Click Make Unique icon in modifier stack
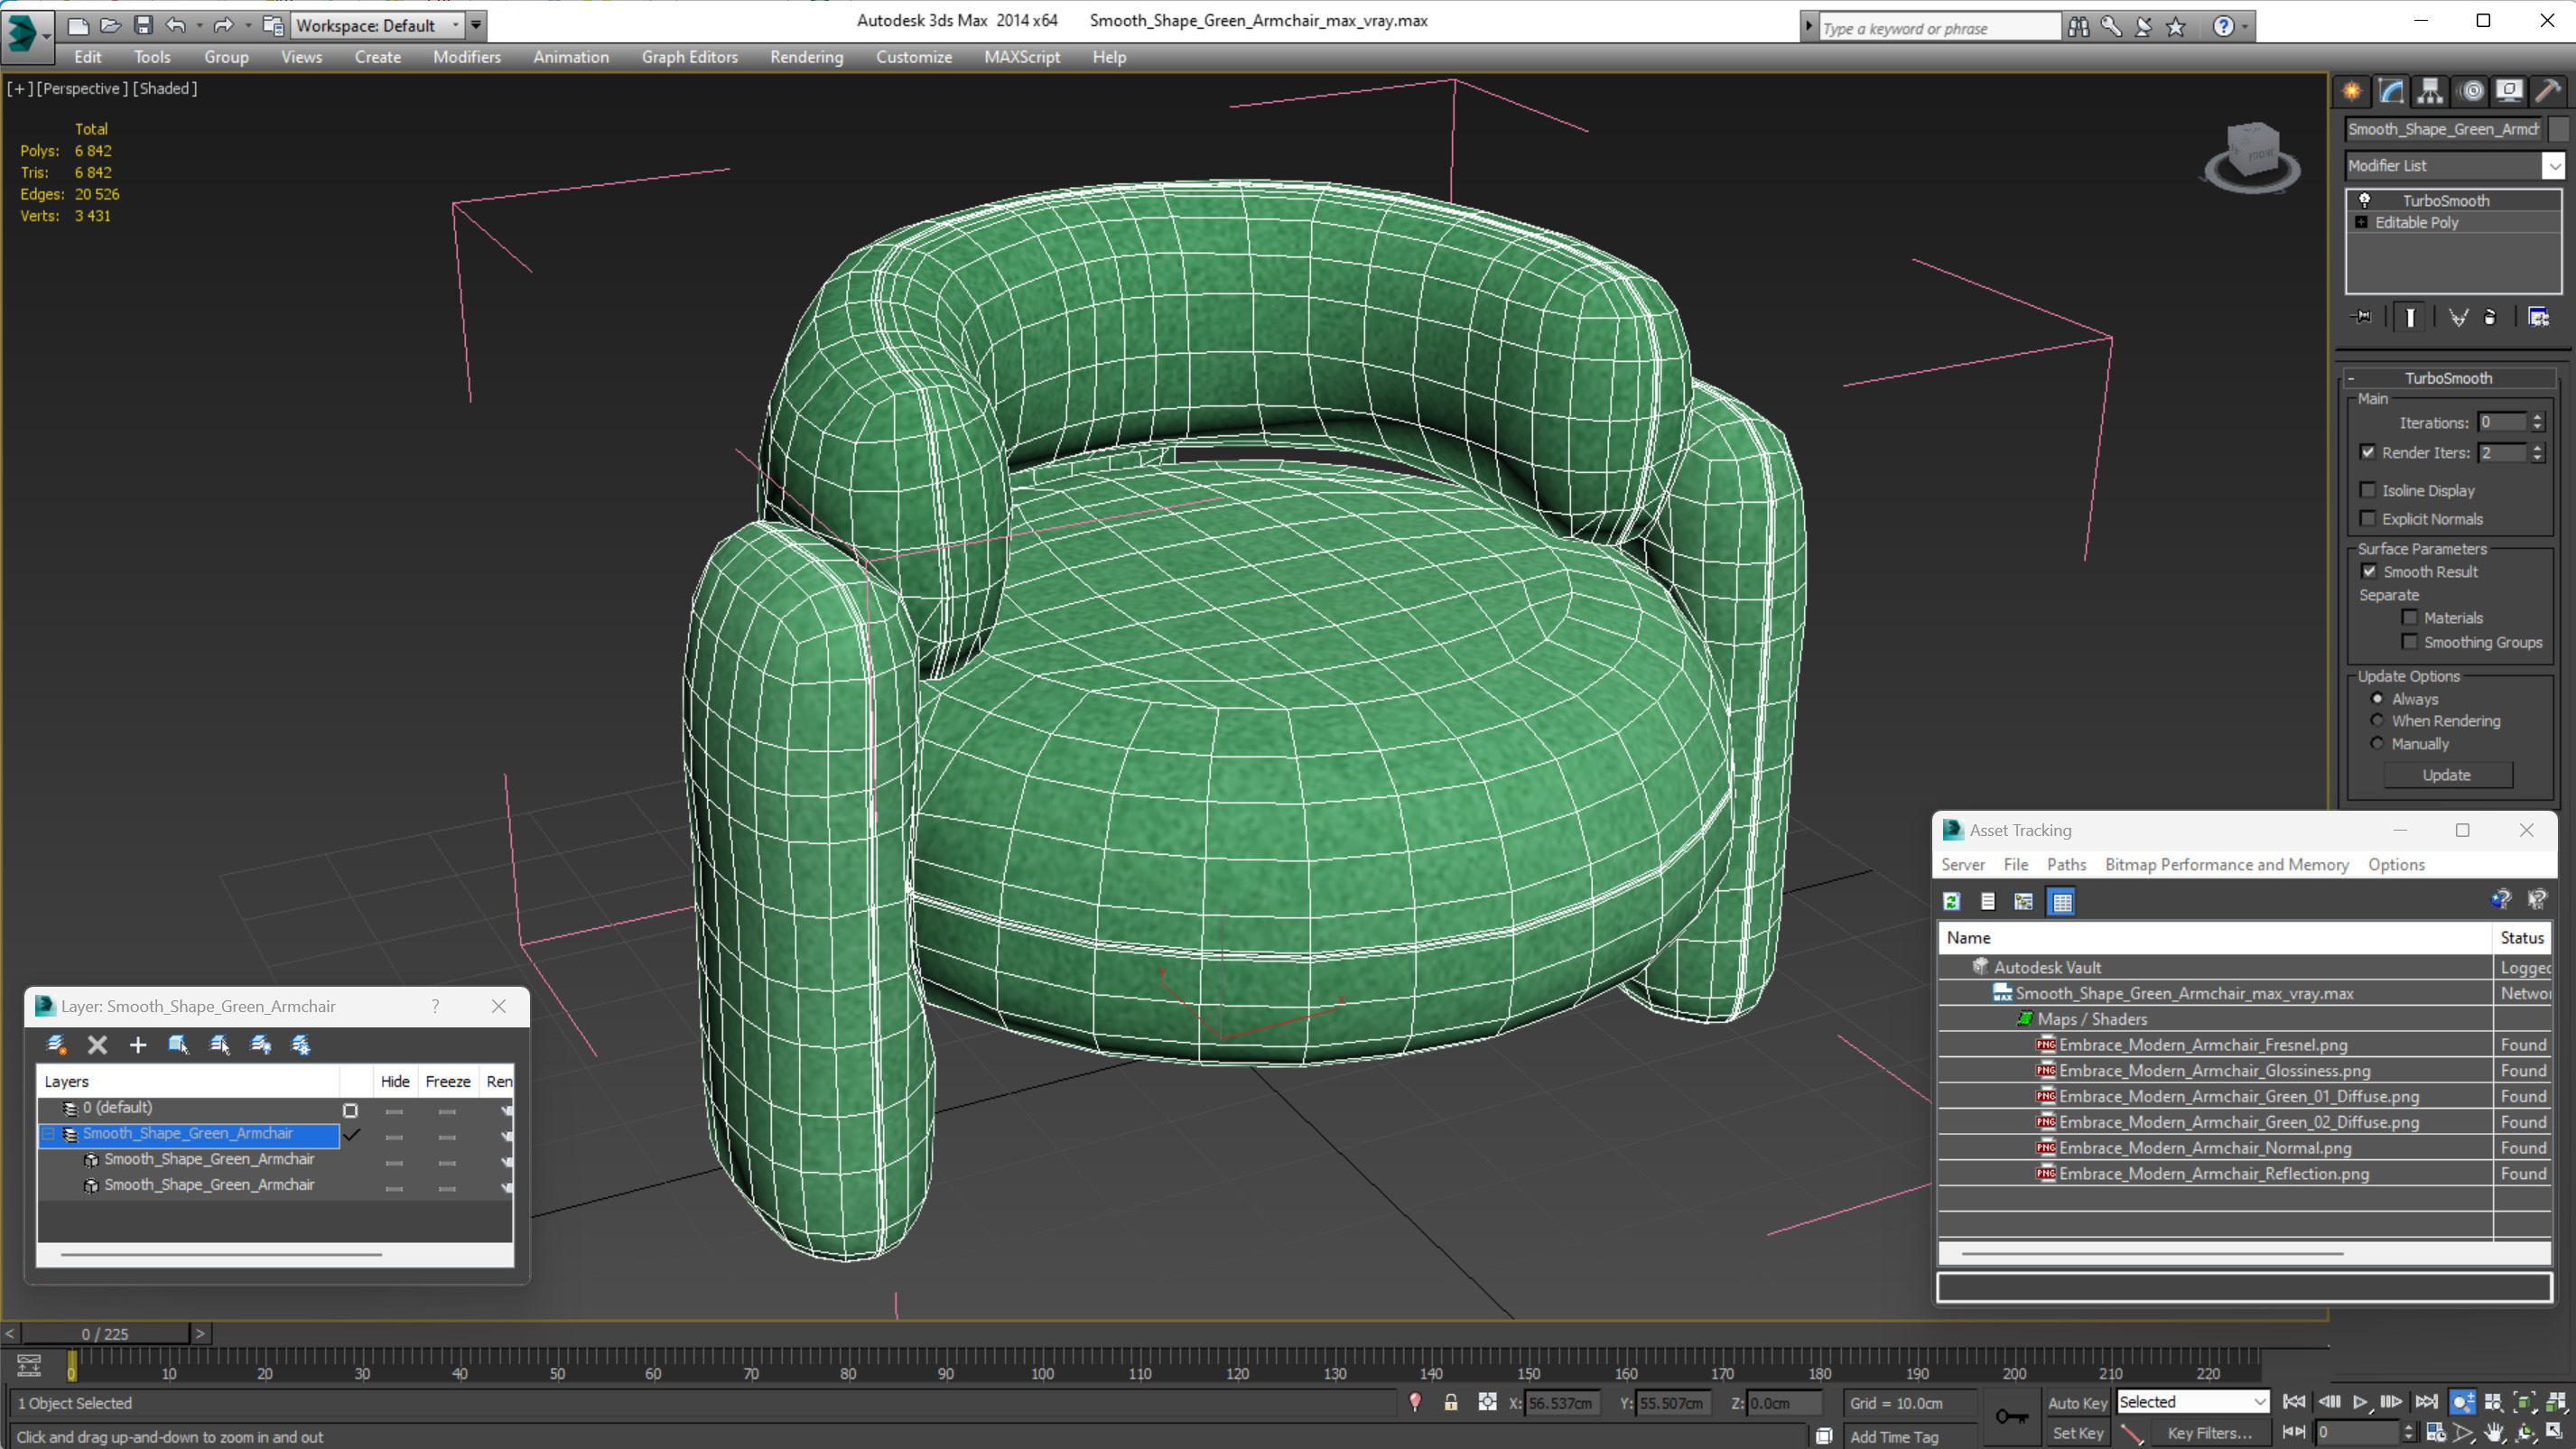The height and width of the screenshot is (1449, 2576). point(2458,317)
